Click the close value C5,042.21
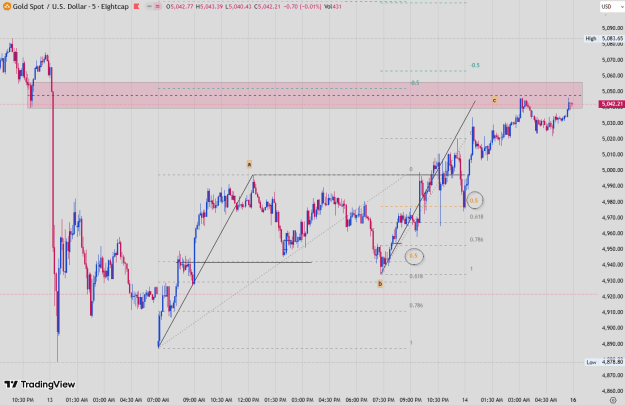The image size is (625, 405). pos(267,6)
